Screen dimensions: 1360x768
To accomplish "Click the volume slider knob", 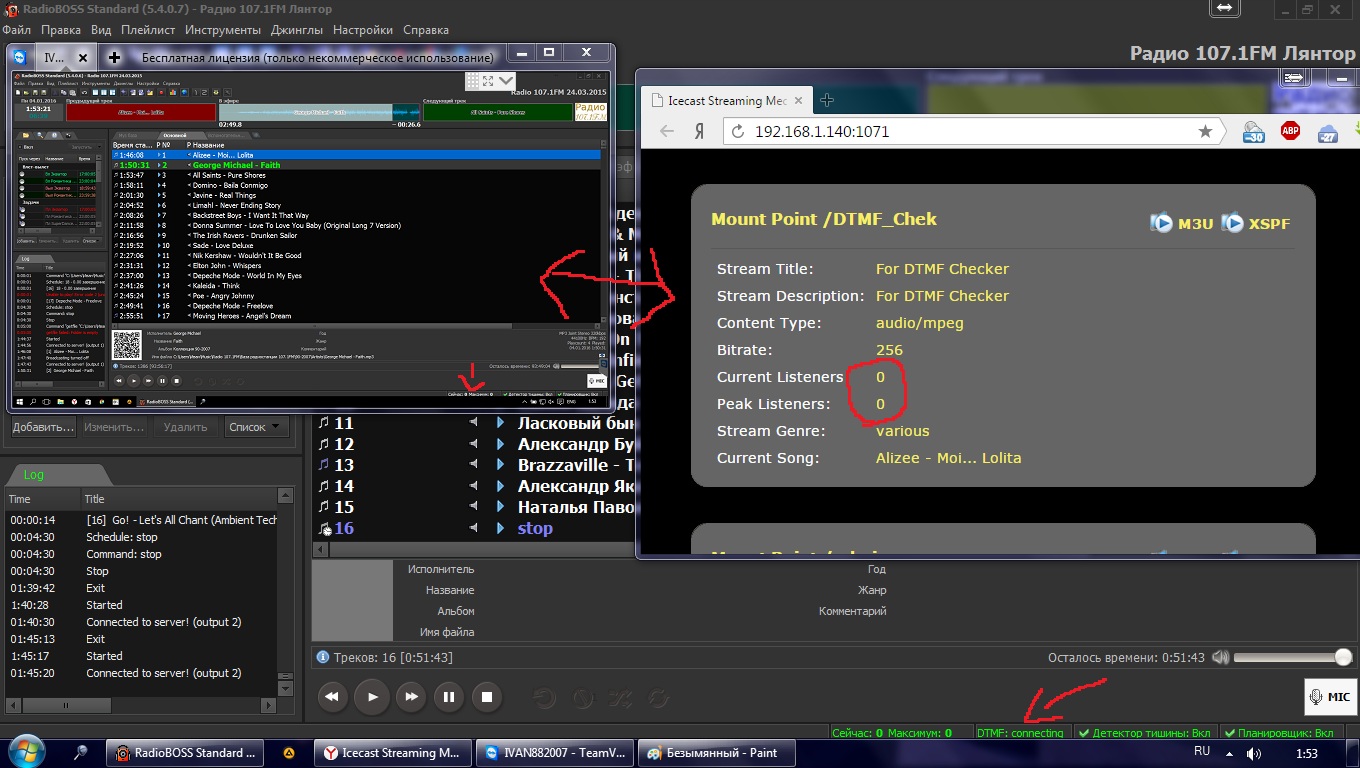I will pyautogui.click(x=1343, y=657).
